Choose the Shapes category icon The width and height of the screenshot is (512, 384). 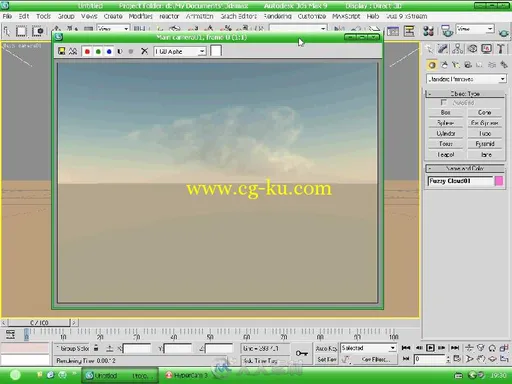click(444, 65)
